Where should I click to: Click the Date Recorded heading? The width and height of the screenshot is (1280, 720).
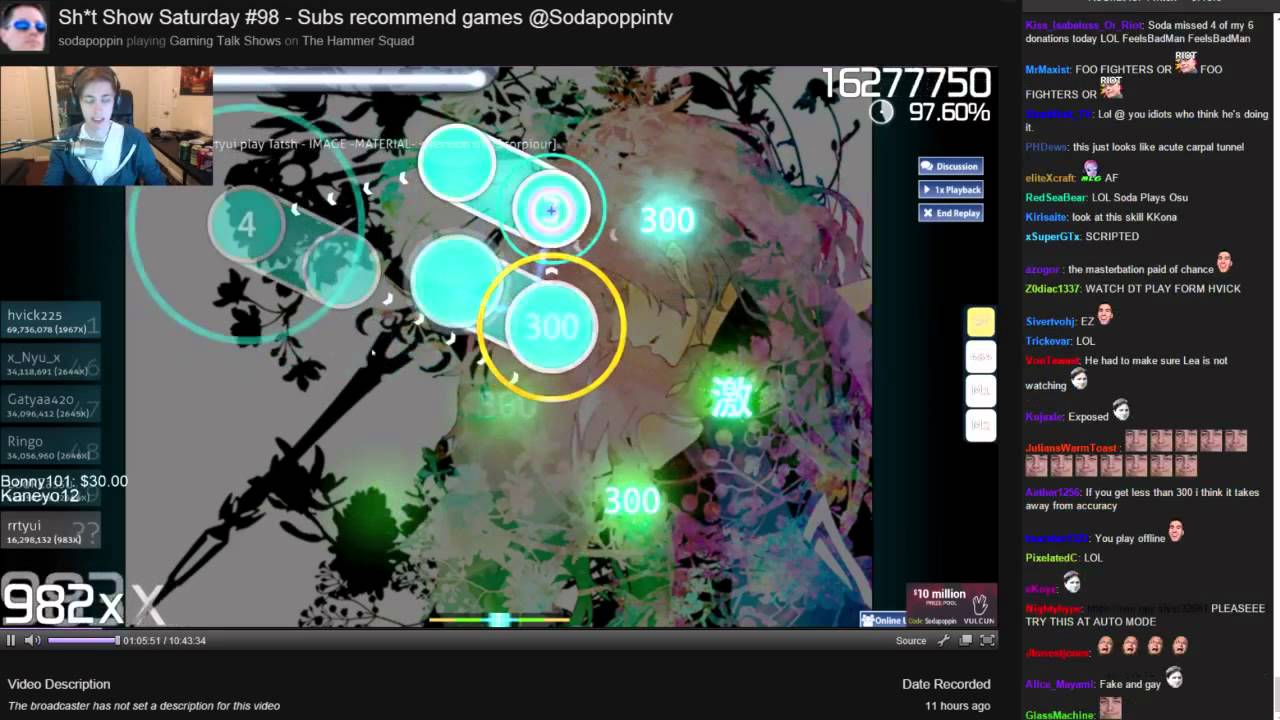coord(946,684)
